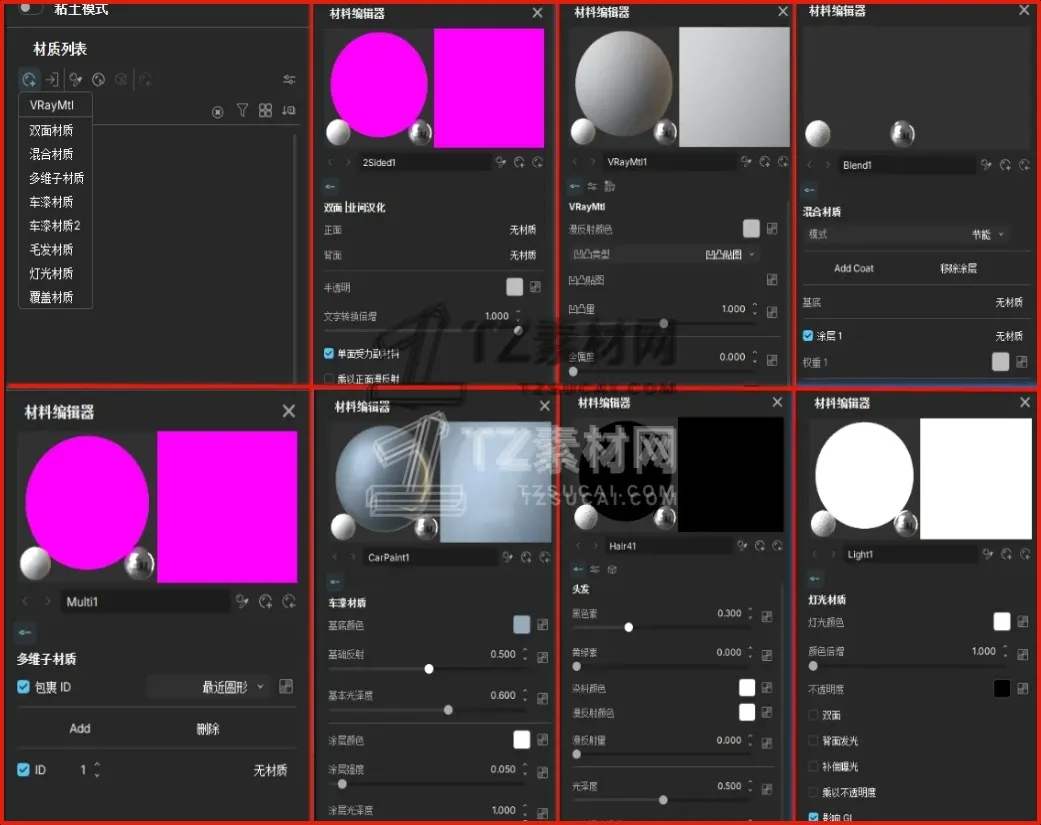This screenshot has height=825, width=1041.
Task: Click the import material arrow icon in material list
Action: 52,80
